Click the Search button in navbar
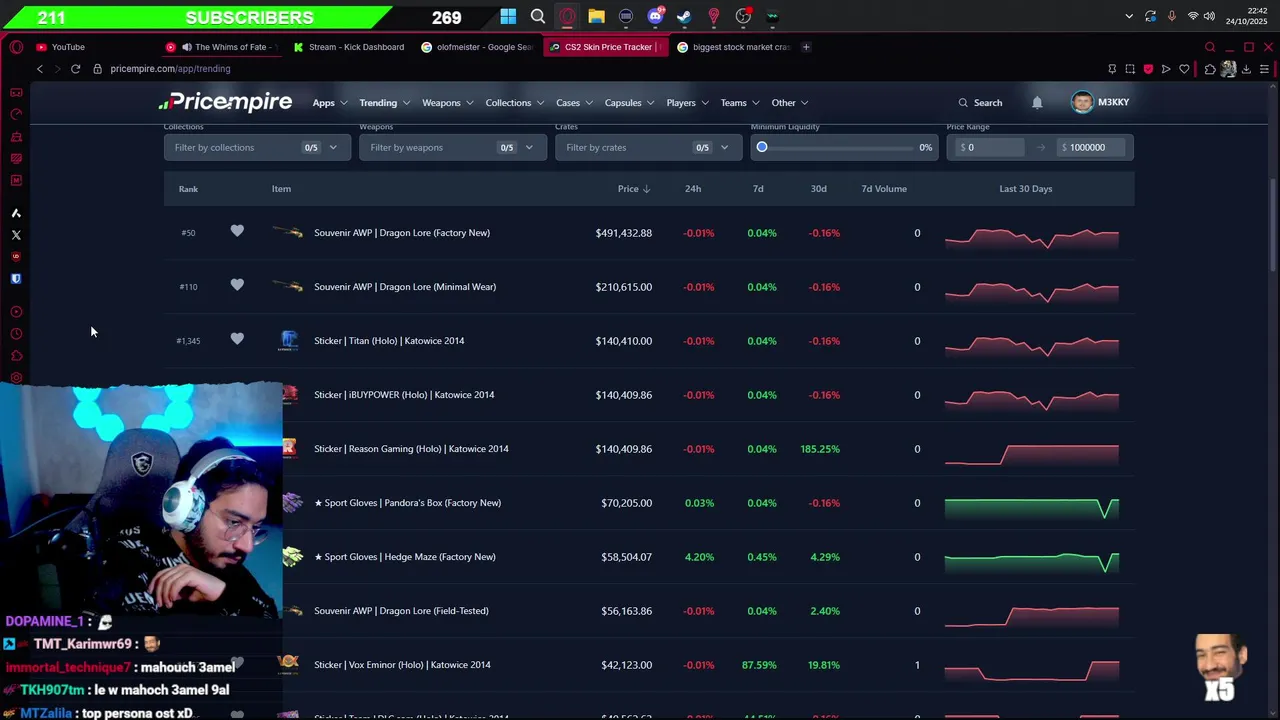Viewport: 1280px width, 720px height. pos(980,102)
